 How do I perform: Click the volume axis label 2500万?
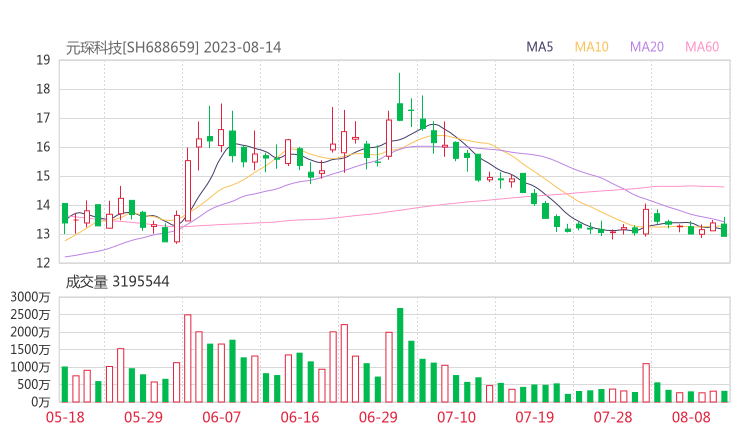[30, 314]
